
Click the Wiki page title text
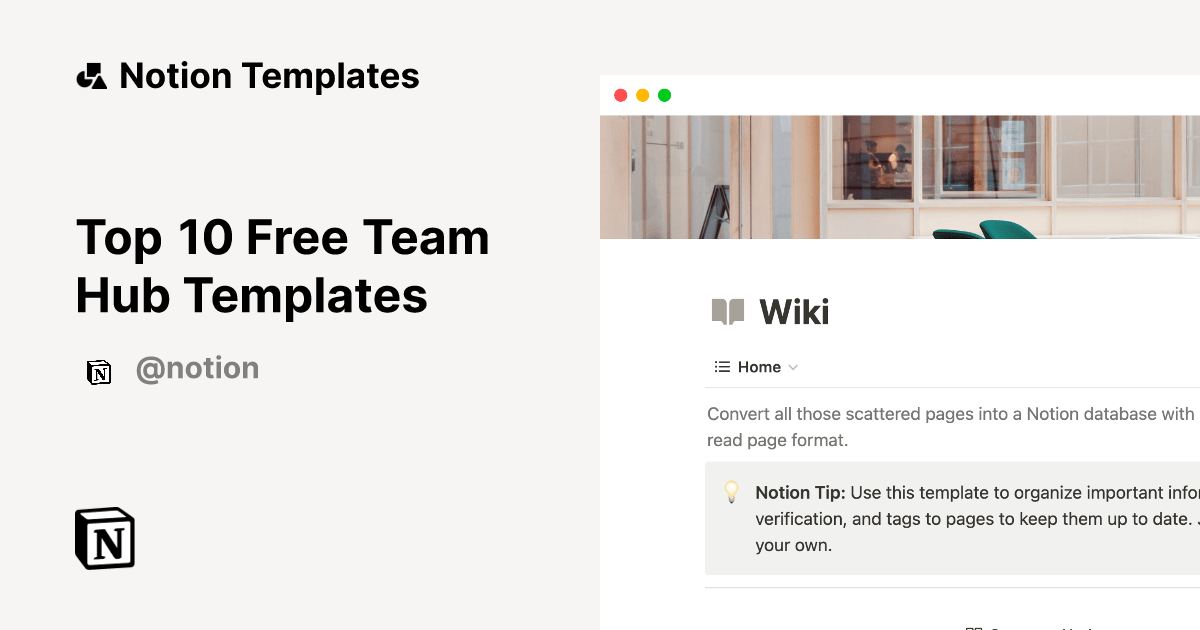pos(794,311)
